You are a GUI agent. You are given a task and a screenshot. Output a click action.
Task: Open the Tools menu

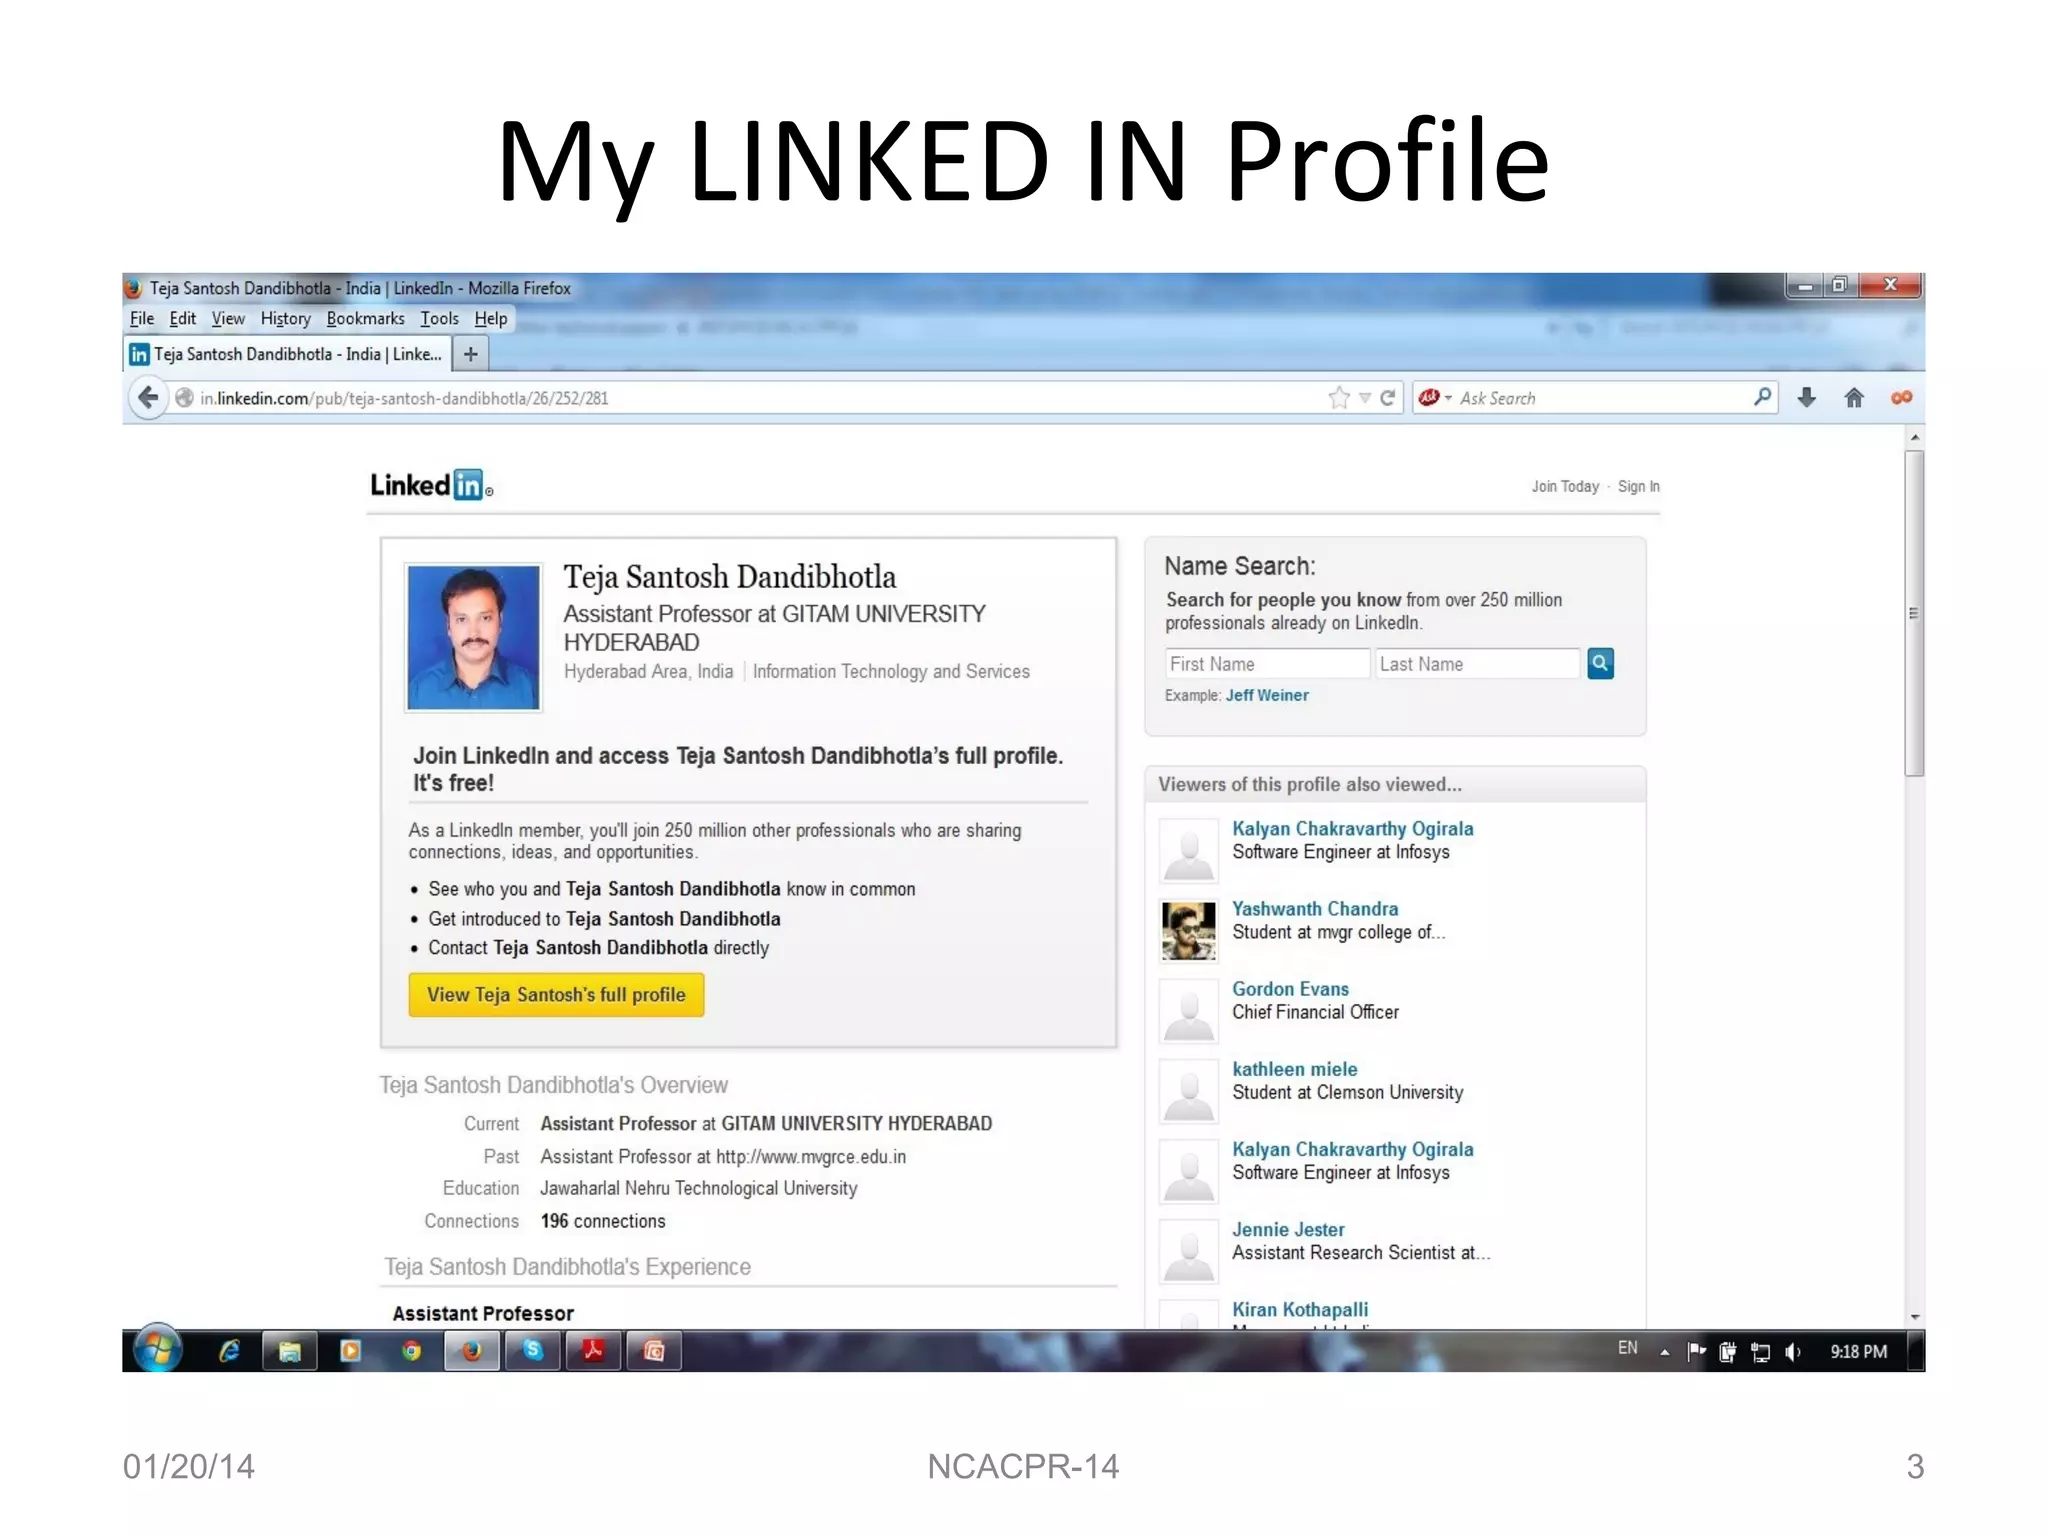(439, 318)
